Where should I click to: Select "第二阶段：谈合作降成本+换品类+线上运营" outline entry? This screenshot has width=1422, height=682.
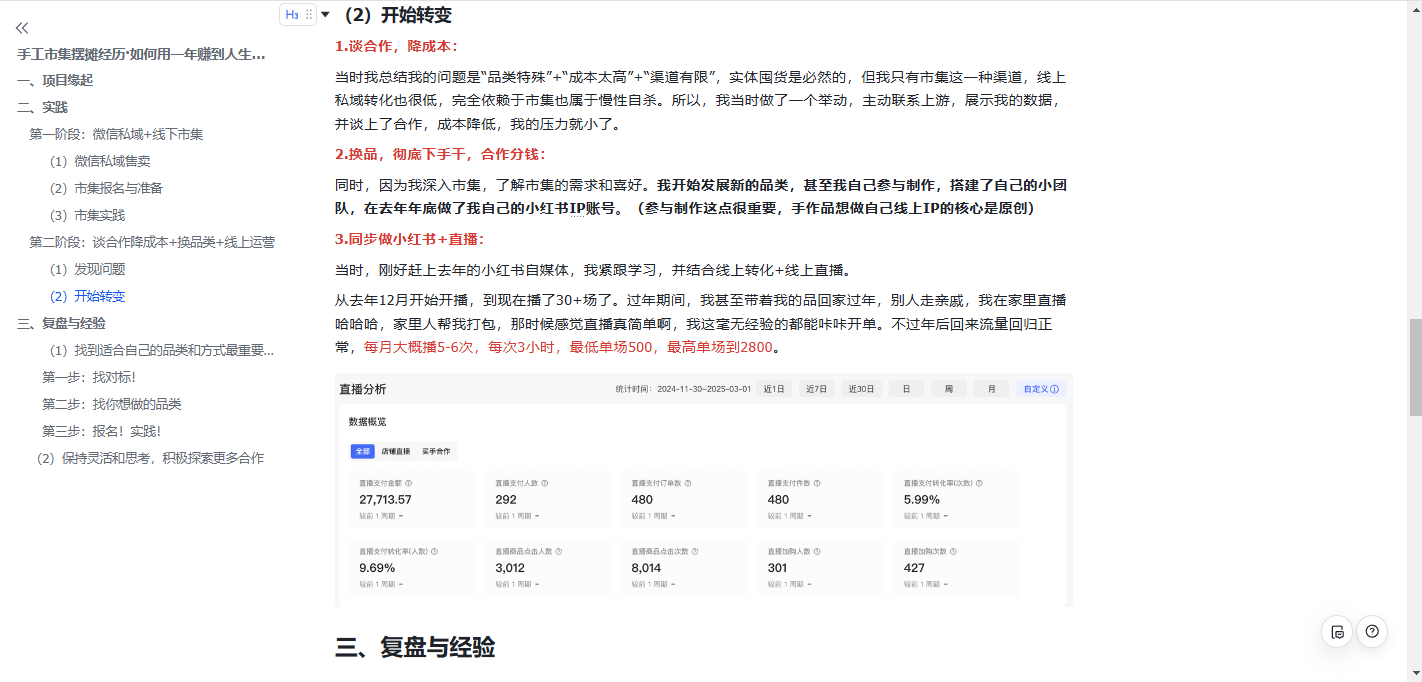pyautogui.click(x=152, y=242)
